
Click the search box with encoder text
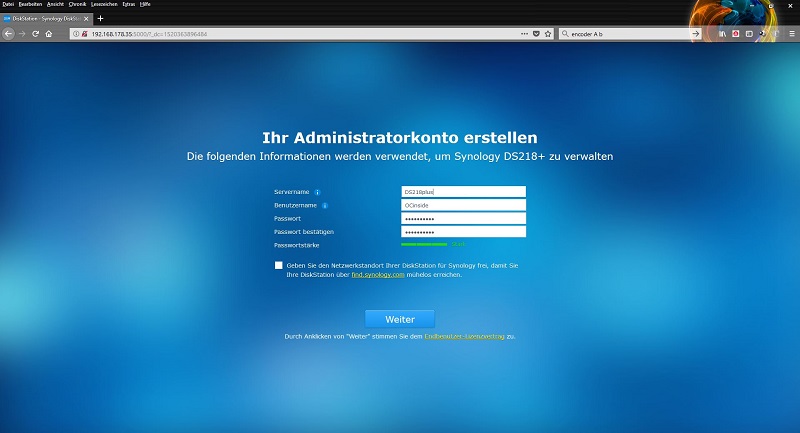(x=629, y=34)
